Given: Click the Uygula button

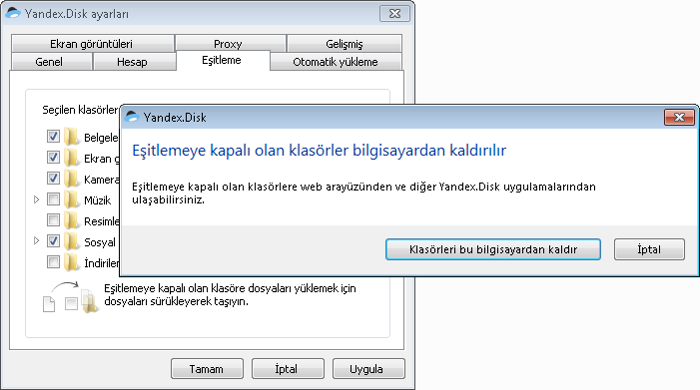Looking at the screenshot, I should coord(368,369).
